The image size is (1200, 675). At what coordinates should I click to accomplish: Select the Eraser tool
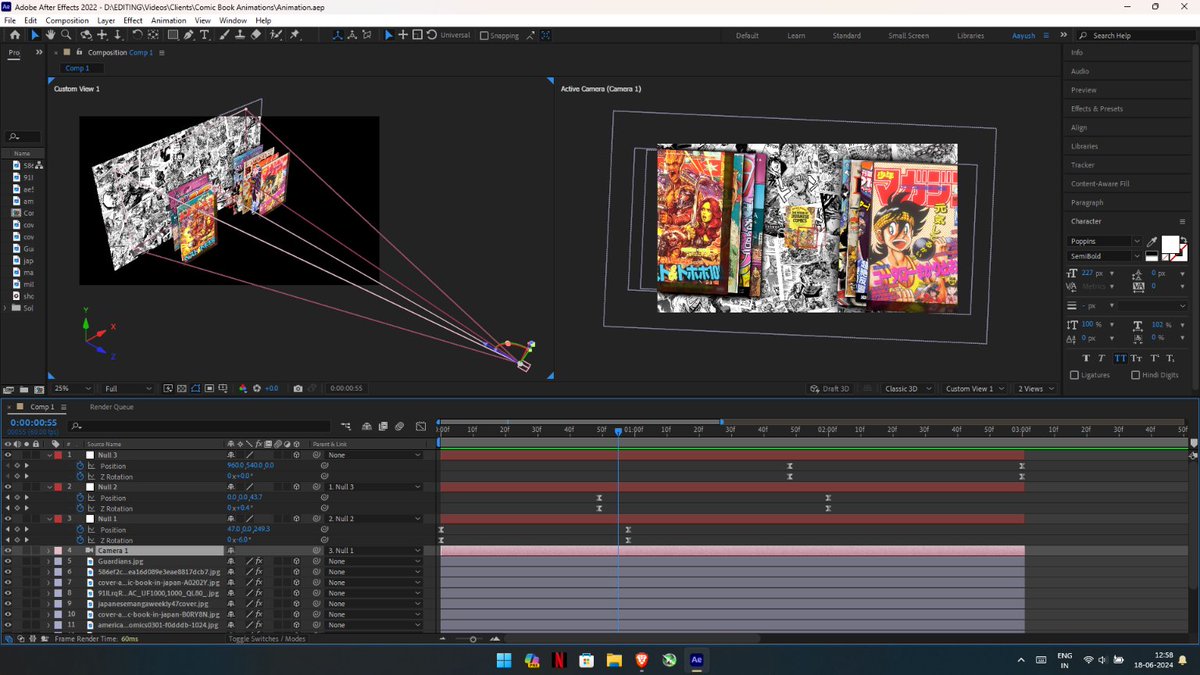256,35
